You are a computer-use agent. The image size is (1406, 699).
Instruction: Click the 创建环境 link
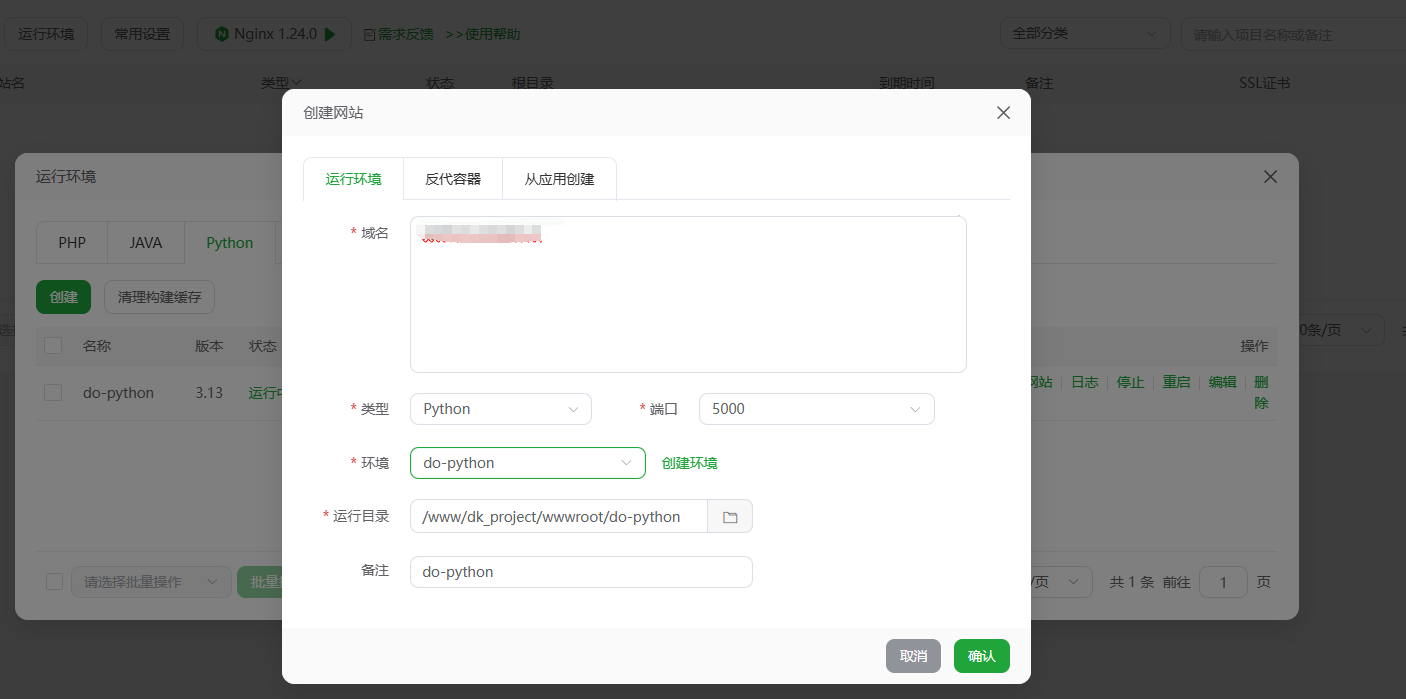tap(689, 463)
